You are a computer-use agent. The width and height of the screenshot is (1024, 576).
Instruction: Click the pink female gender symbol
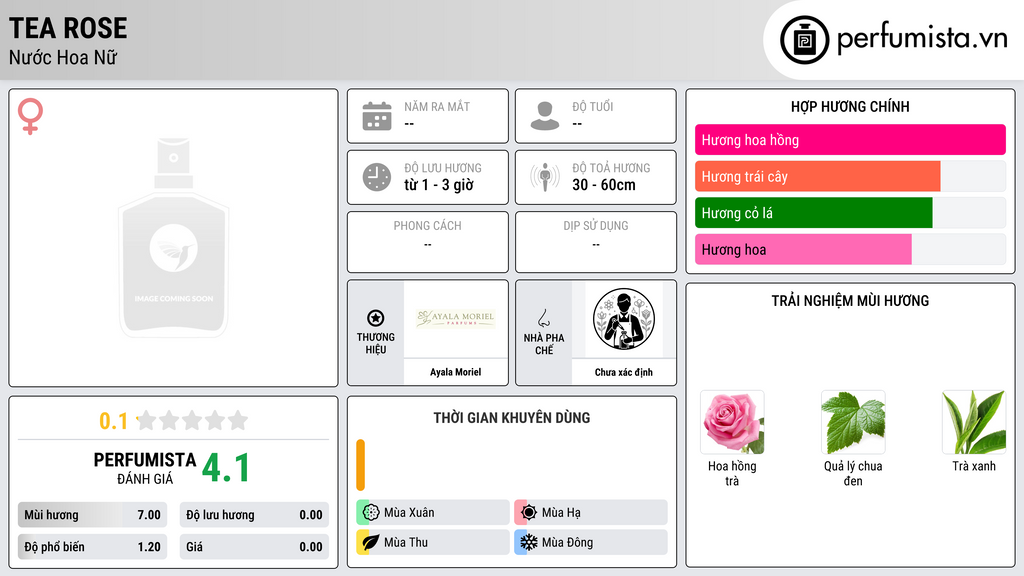[30, 116]
